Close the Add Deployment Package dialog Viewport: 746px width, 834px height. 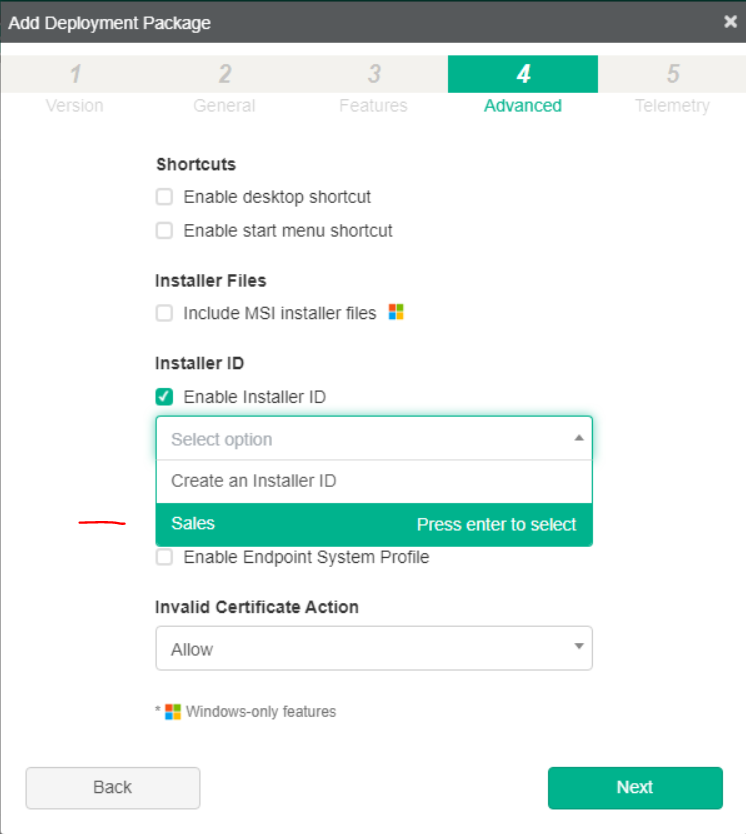(x=730, y=22)
